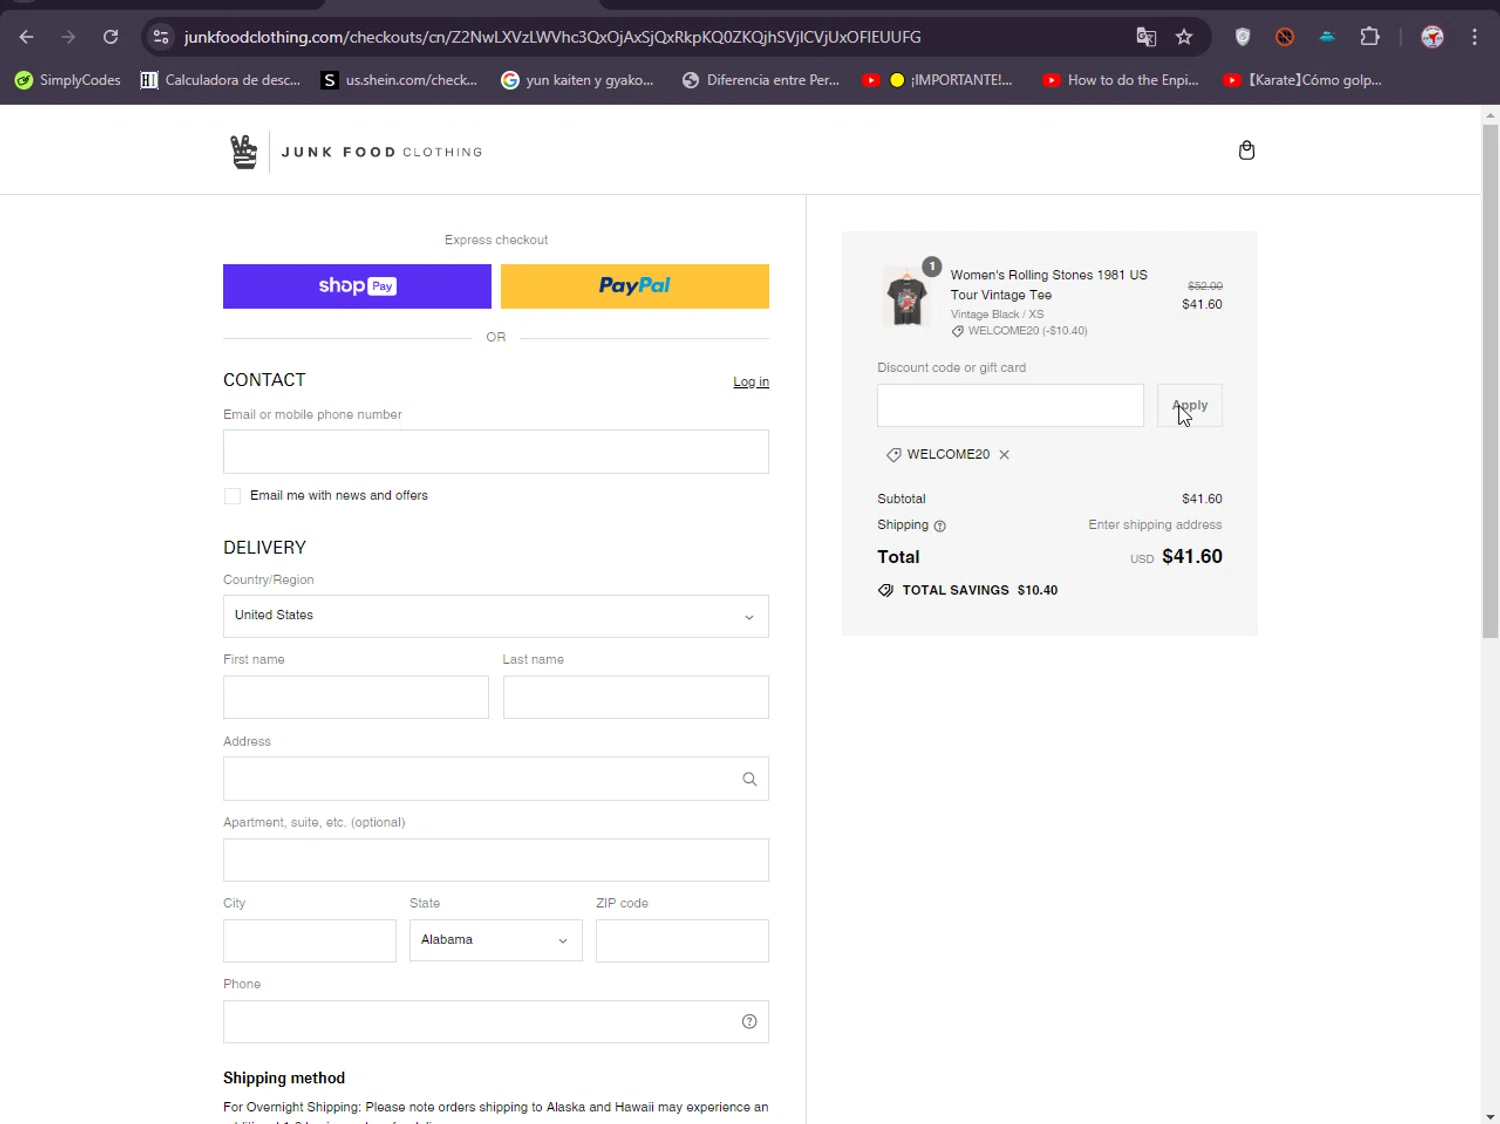Image resolution: width=1500 pixels, height=1124 pixels.
Task: Open [Karate] Cómo golp... bookmark
Action: click(x=1302, y=80)
